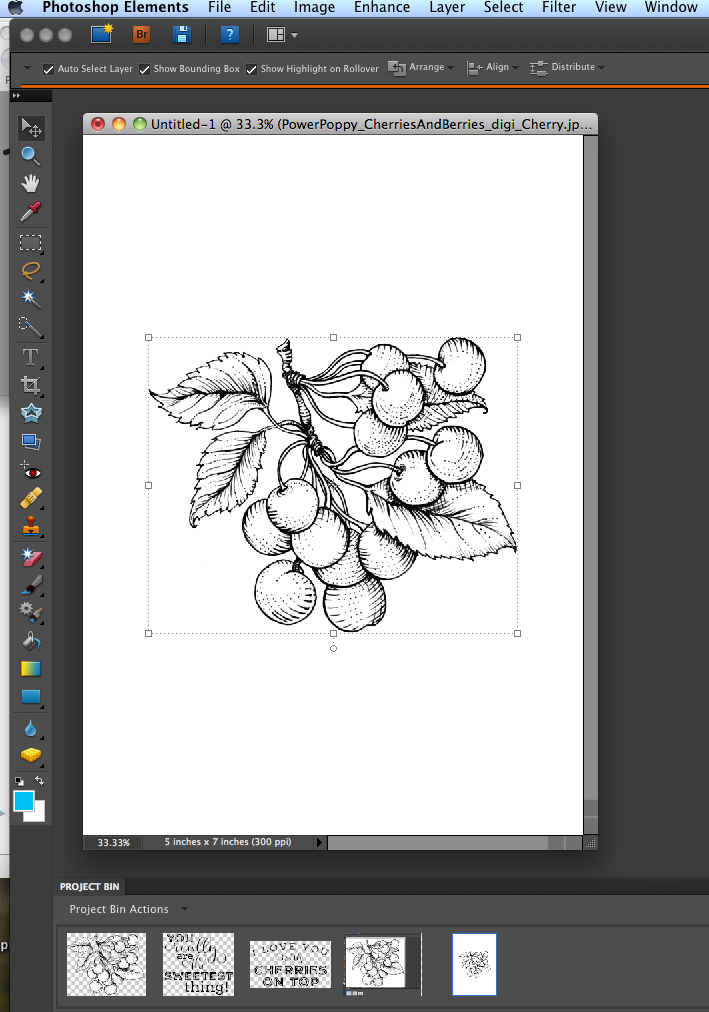The height and width of the screenshot is (1012, 709).
Task: Click the white background color swatch
Action: 38,815
